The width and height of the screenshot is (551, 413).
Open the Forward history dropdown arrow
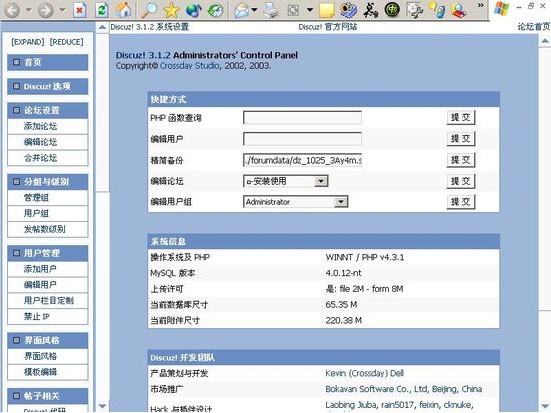click(63, 10)
